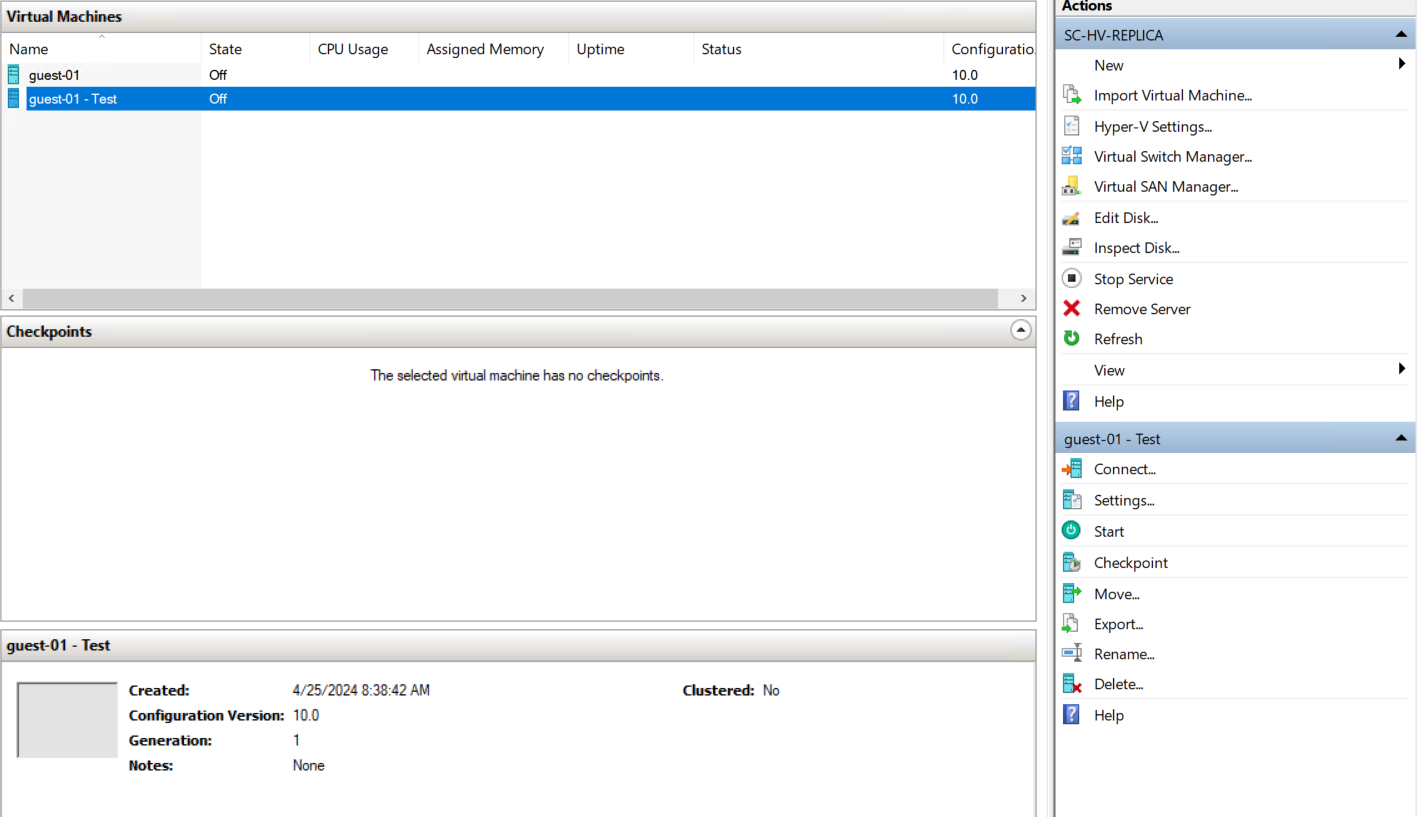Click the Edit Disk icon

click(1071, 217)
